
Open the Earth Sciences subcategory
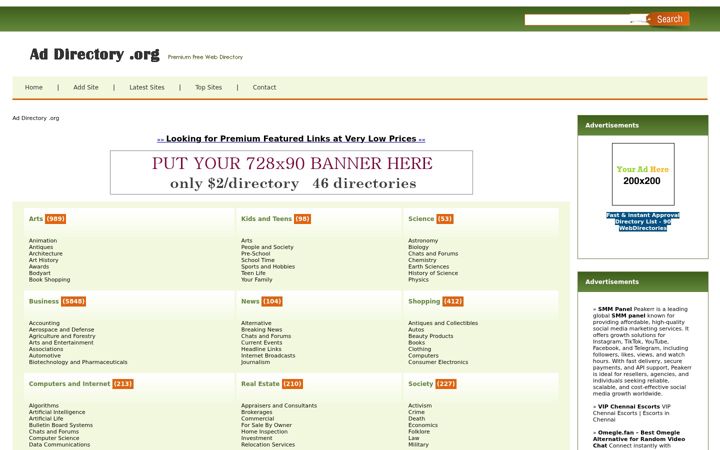(x=428, y=266)
